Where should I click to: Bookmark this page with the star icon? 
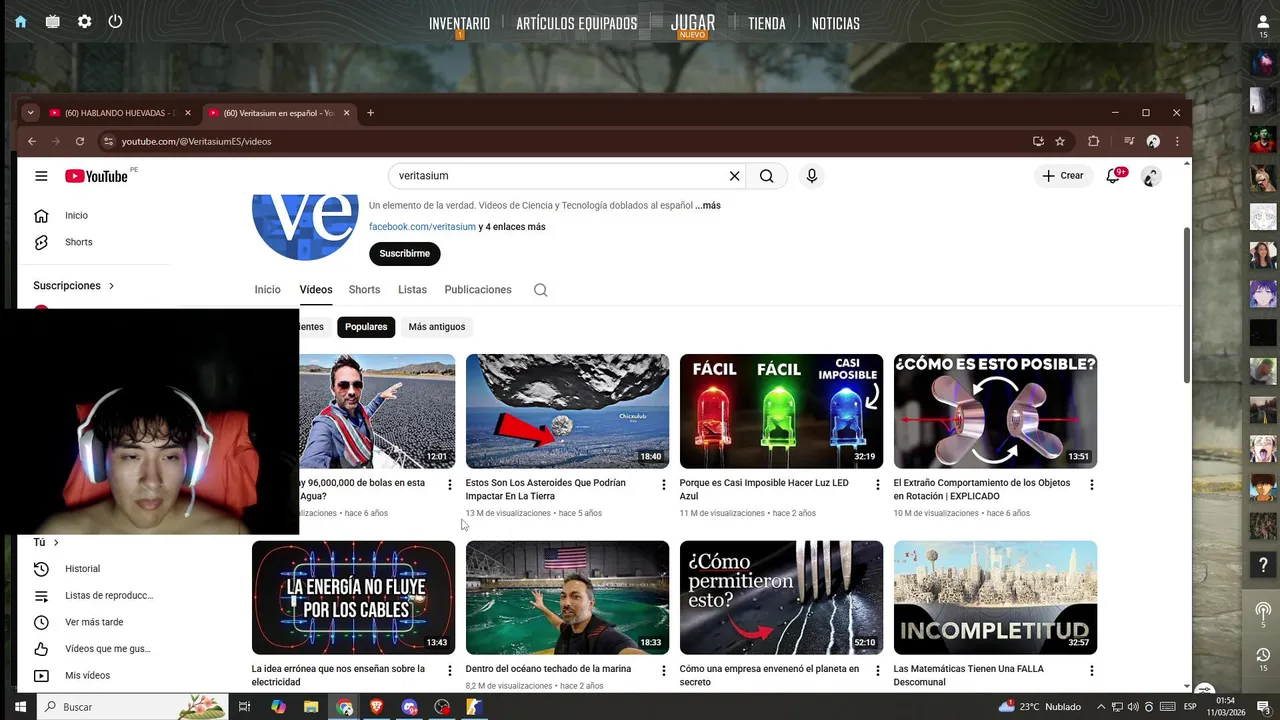click(1060, 142)
